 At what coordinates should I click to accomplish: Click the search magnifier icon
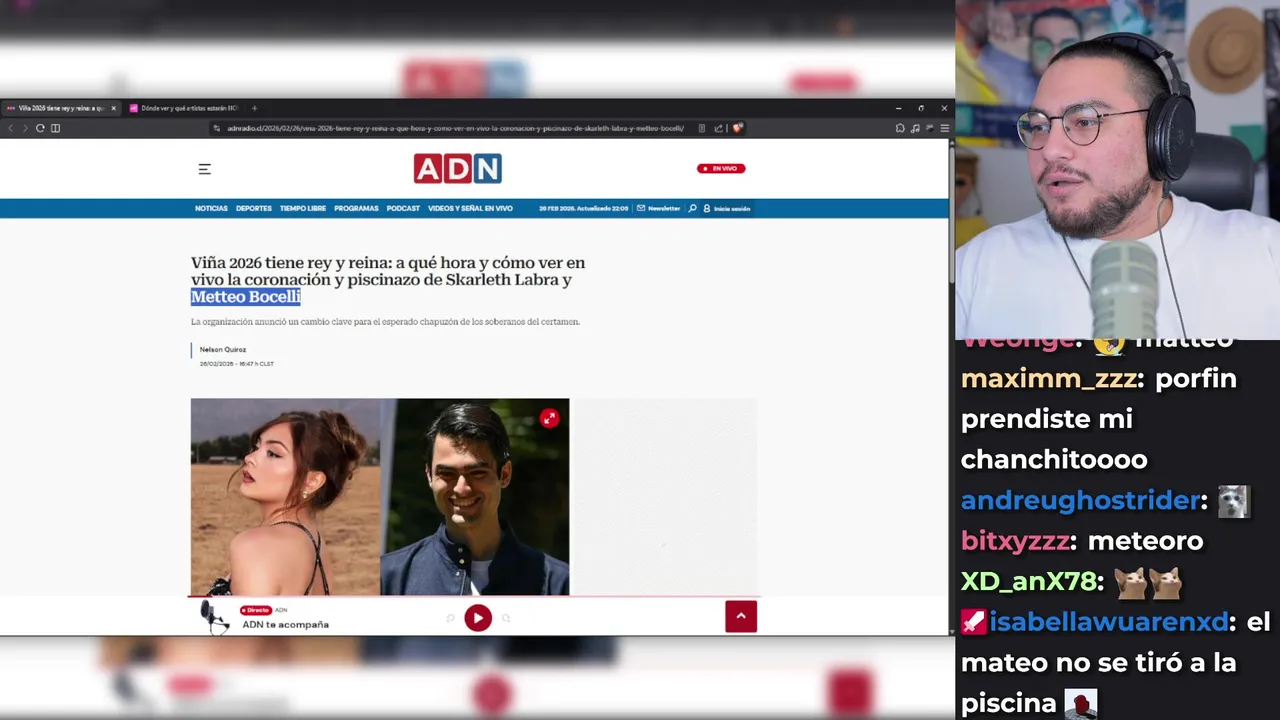coord(692,208)
